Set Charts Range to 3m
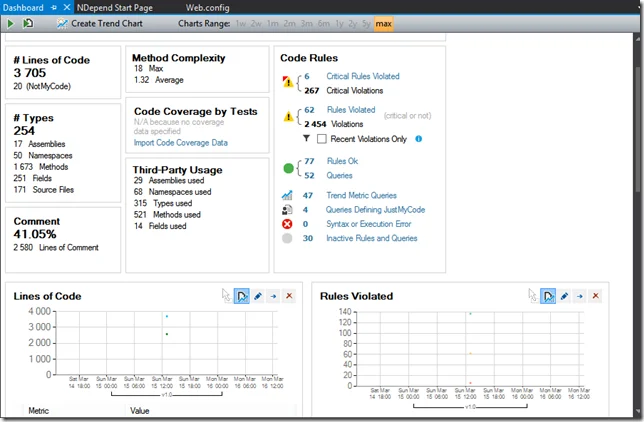The height and width of the screenshot is (422, 644). [x=306, y=24]
